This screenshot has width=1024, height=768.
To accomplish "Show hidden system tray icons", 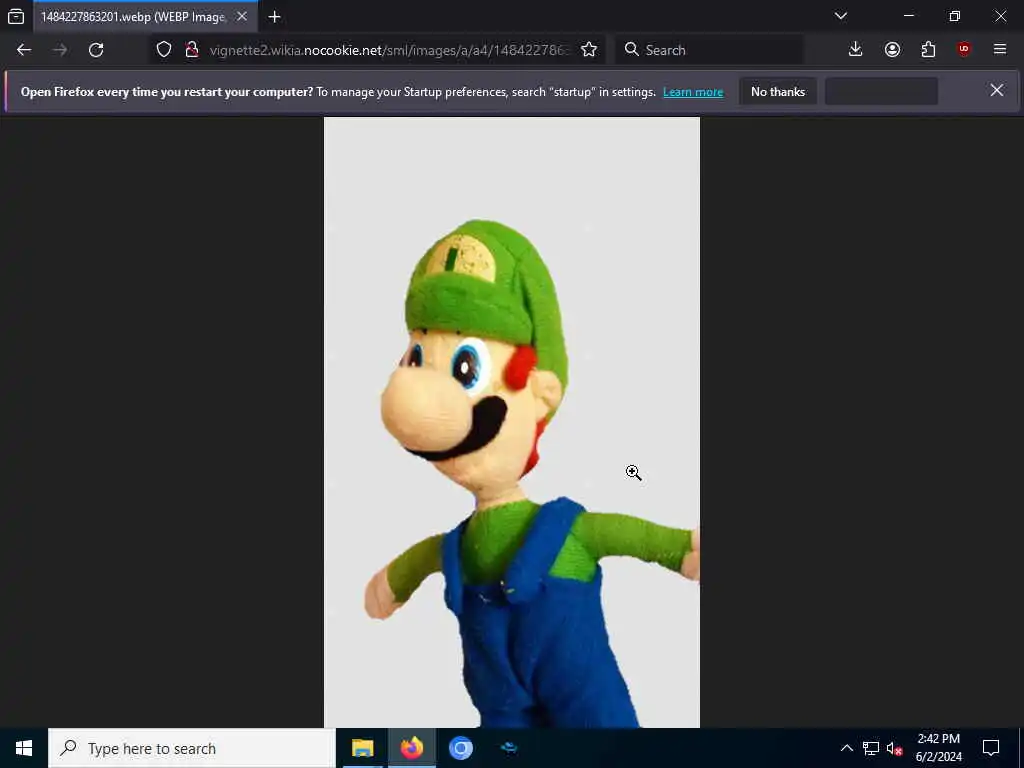I will pyautogui.click(x=846, y=748).
